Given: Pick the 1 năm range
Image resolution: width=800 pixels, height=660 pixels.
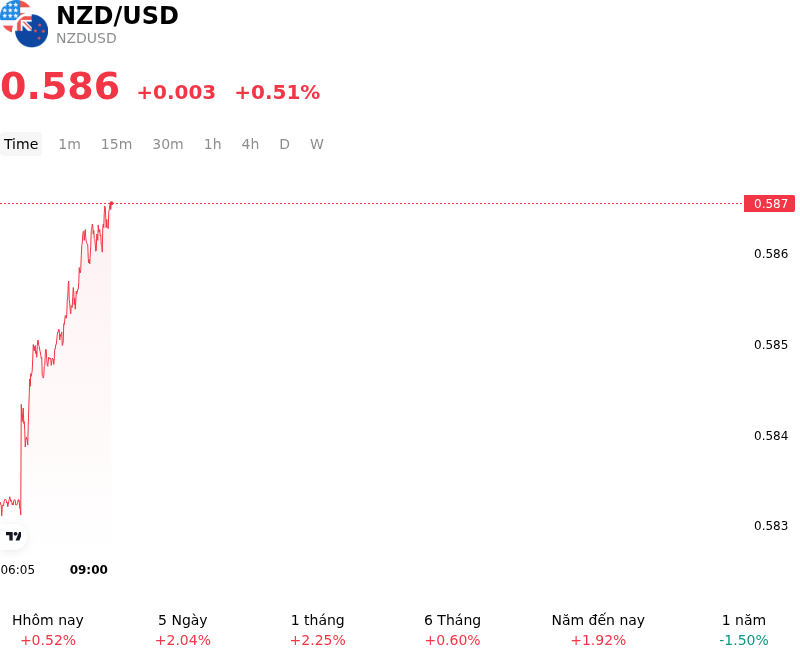Looking at the screenshot, I should point(744,630).
